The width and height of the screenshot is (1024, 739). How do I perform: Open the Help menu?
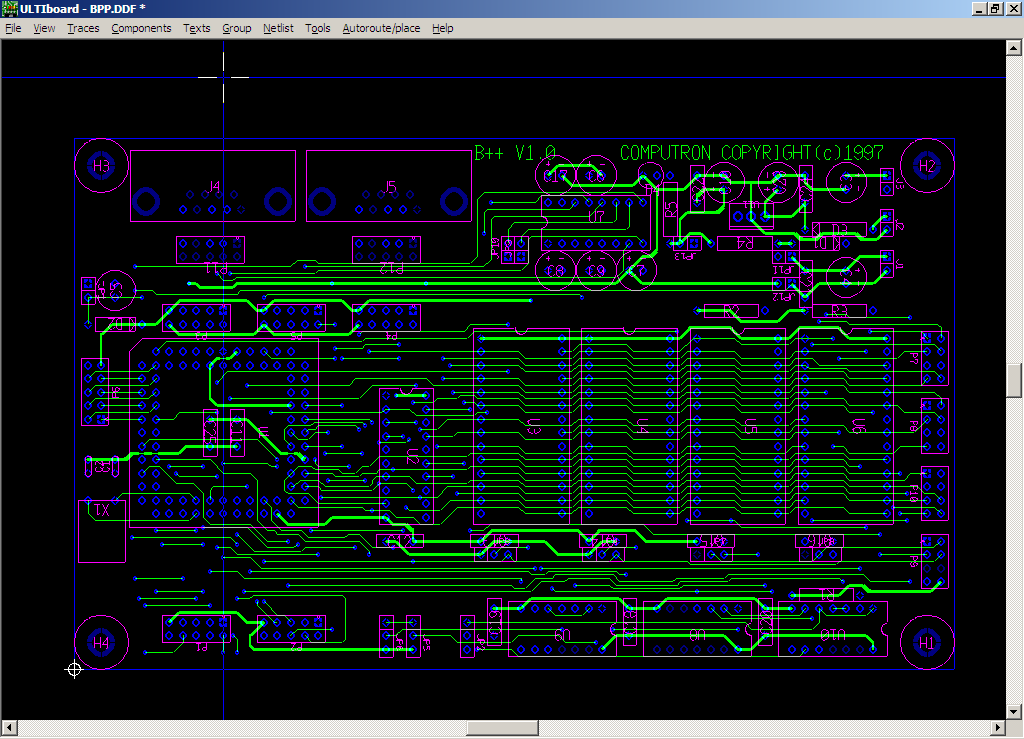click(x=442, y=28)
